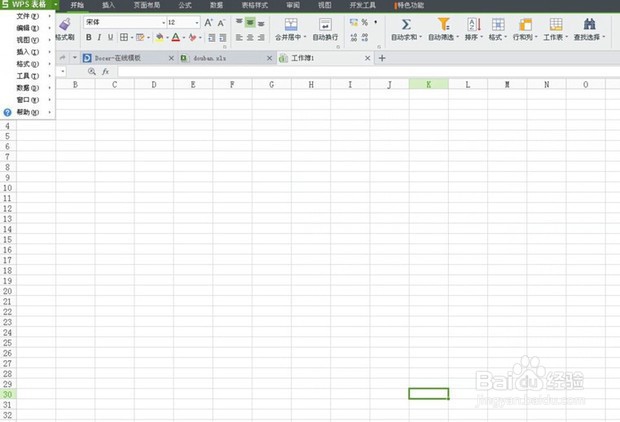Click the Format (格式) grid icon
The width and height of the screenshot is (620, 422).
point(498,25)
